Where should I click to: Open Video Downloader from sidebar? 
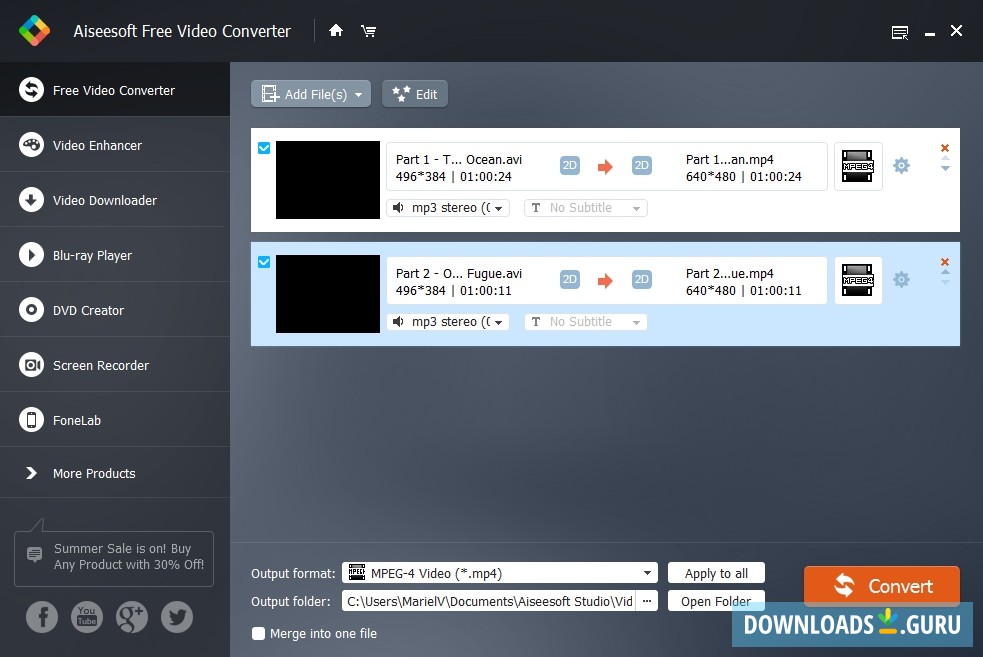click(x=115, y=200)
